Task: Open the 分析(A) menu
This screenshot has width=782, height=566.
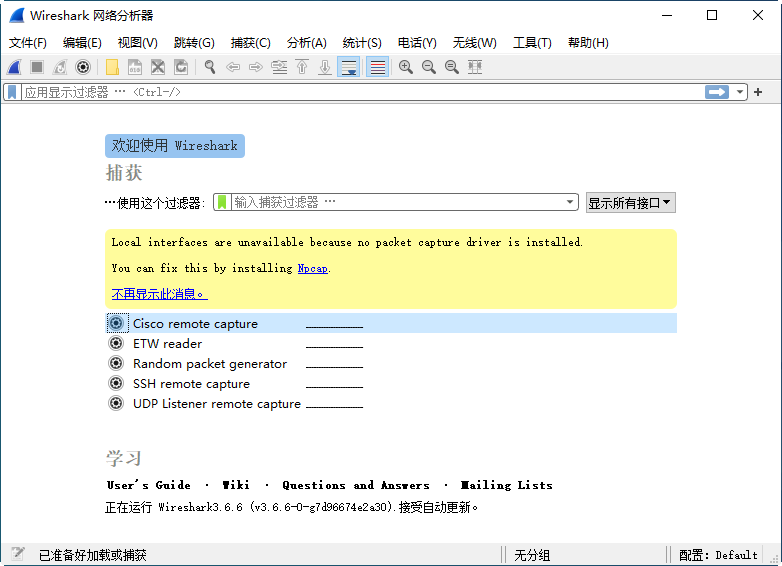Action: [306, 43]
